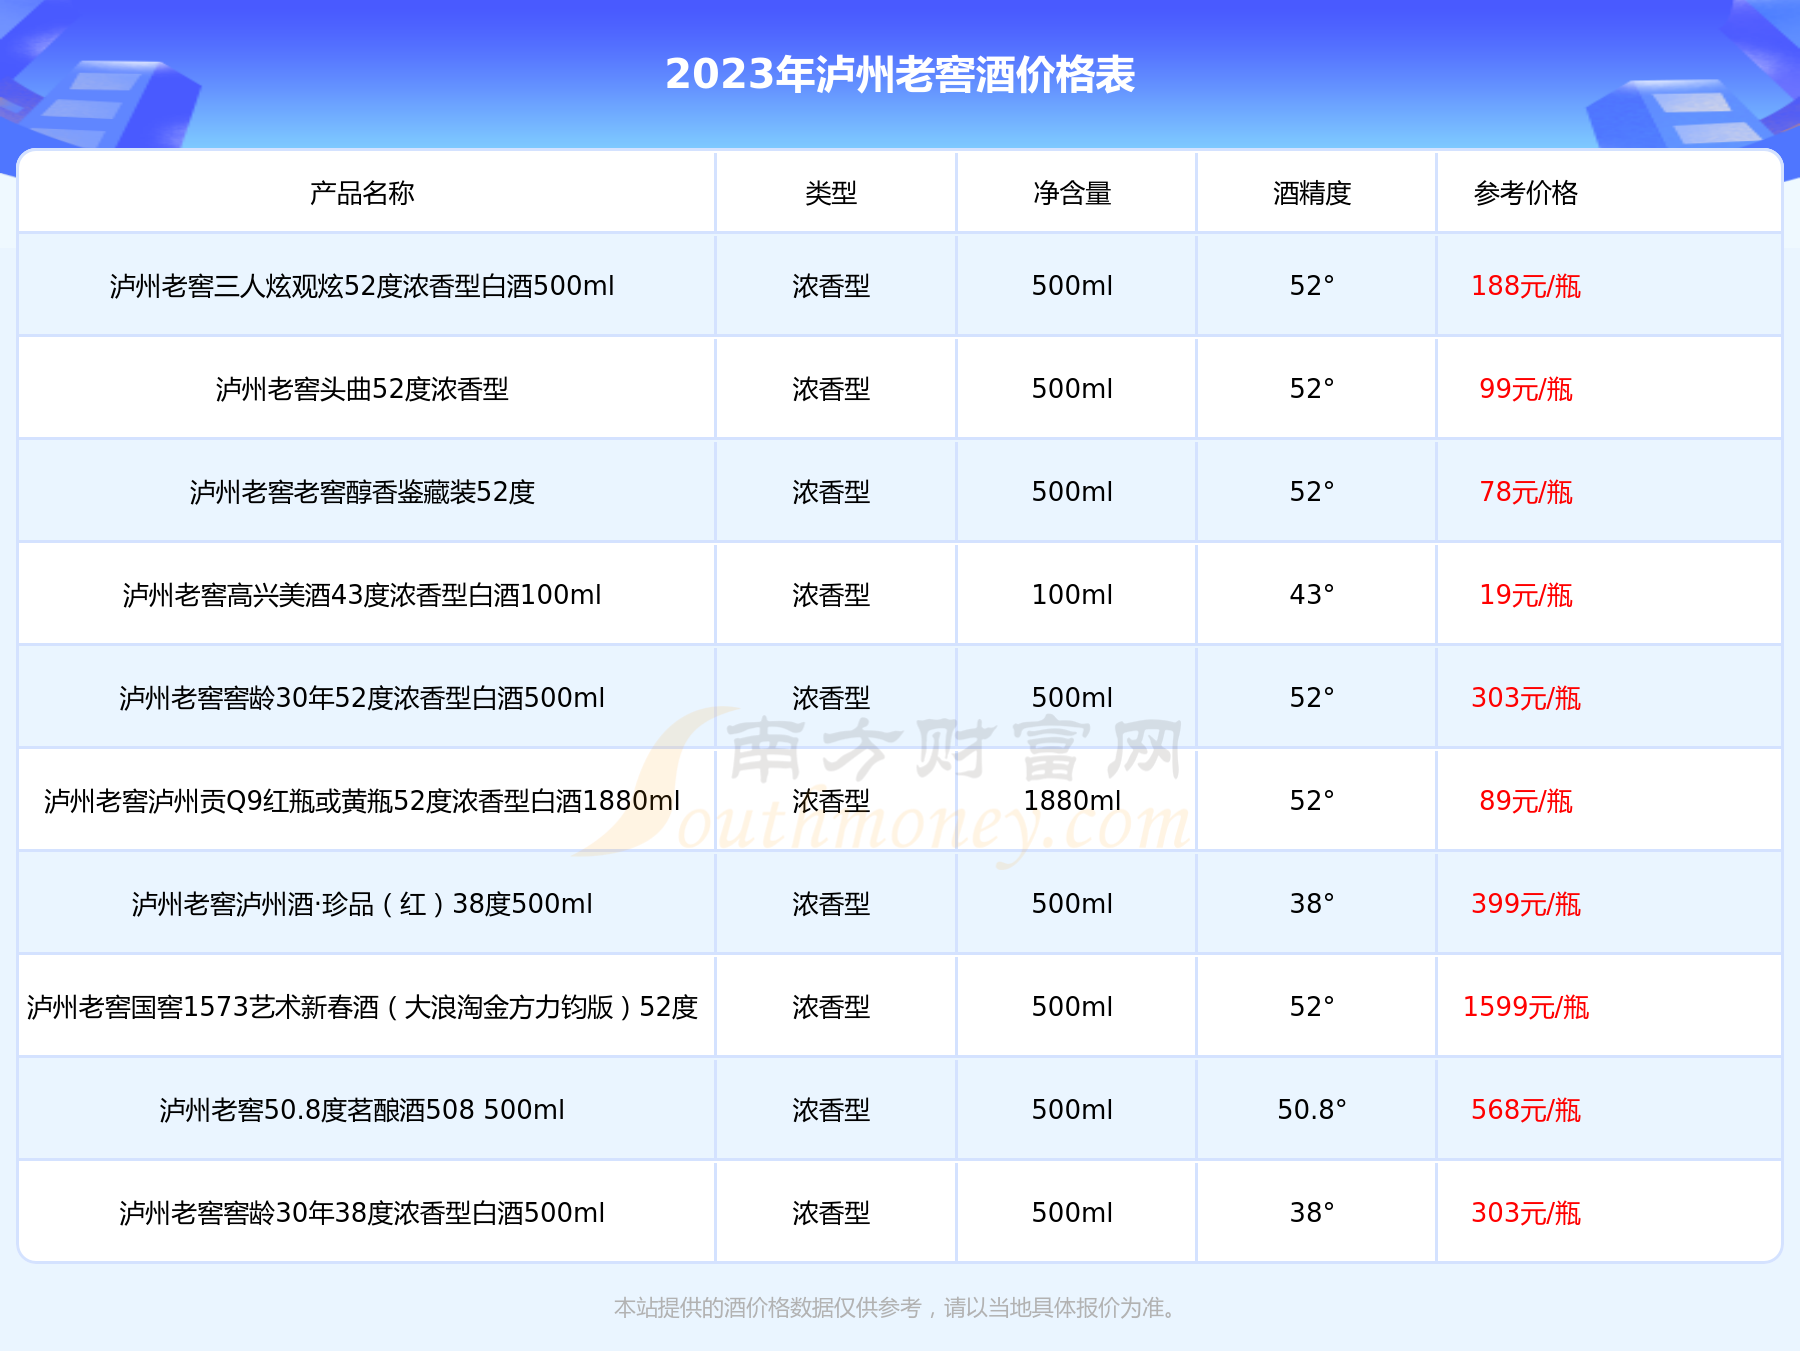Click 500ml in the 醇香鉴藏装 row

coord(1072,492)
